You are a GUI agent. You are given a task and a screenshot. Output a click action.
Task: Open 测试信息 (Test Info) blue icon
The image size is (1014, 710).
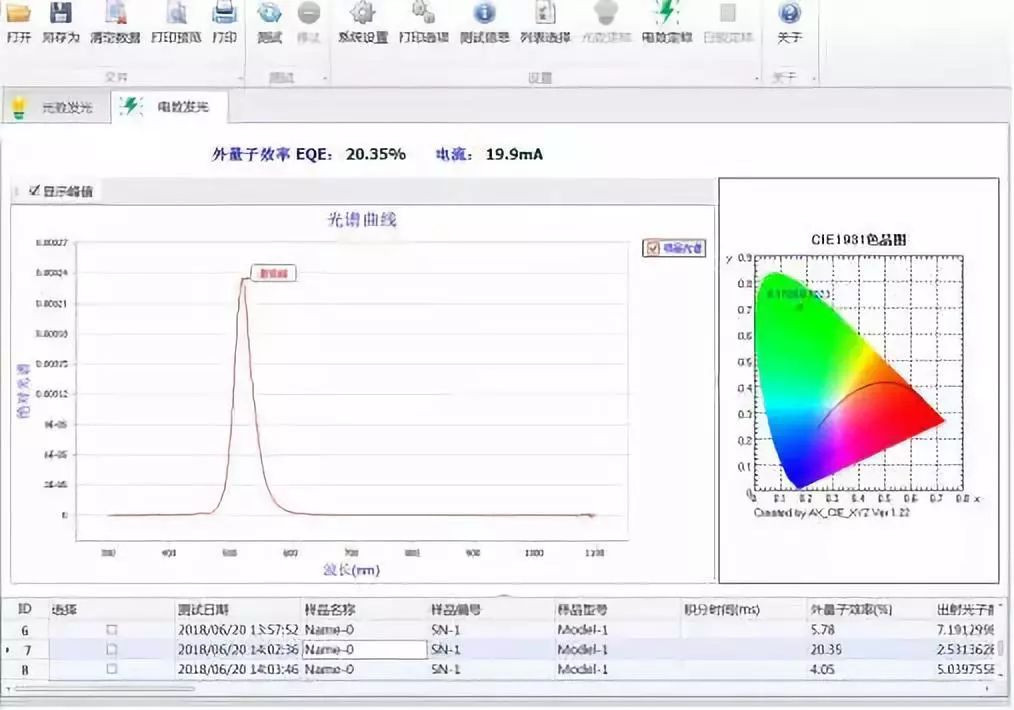[x=484, y=12]
